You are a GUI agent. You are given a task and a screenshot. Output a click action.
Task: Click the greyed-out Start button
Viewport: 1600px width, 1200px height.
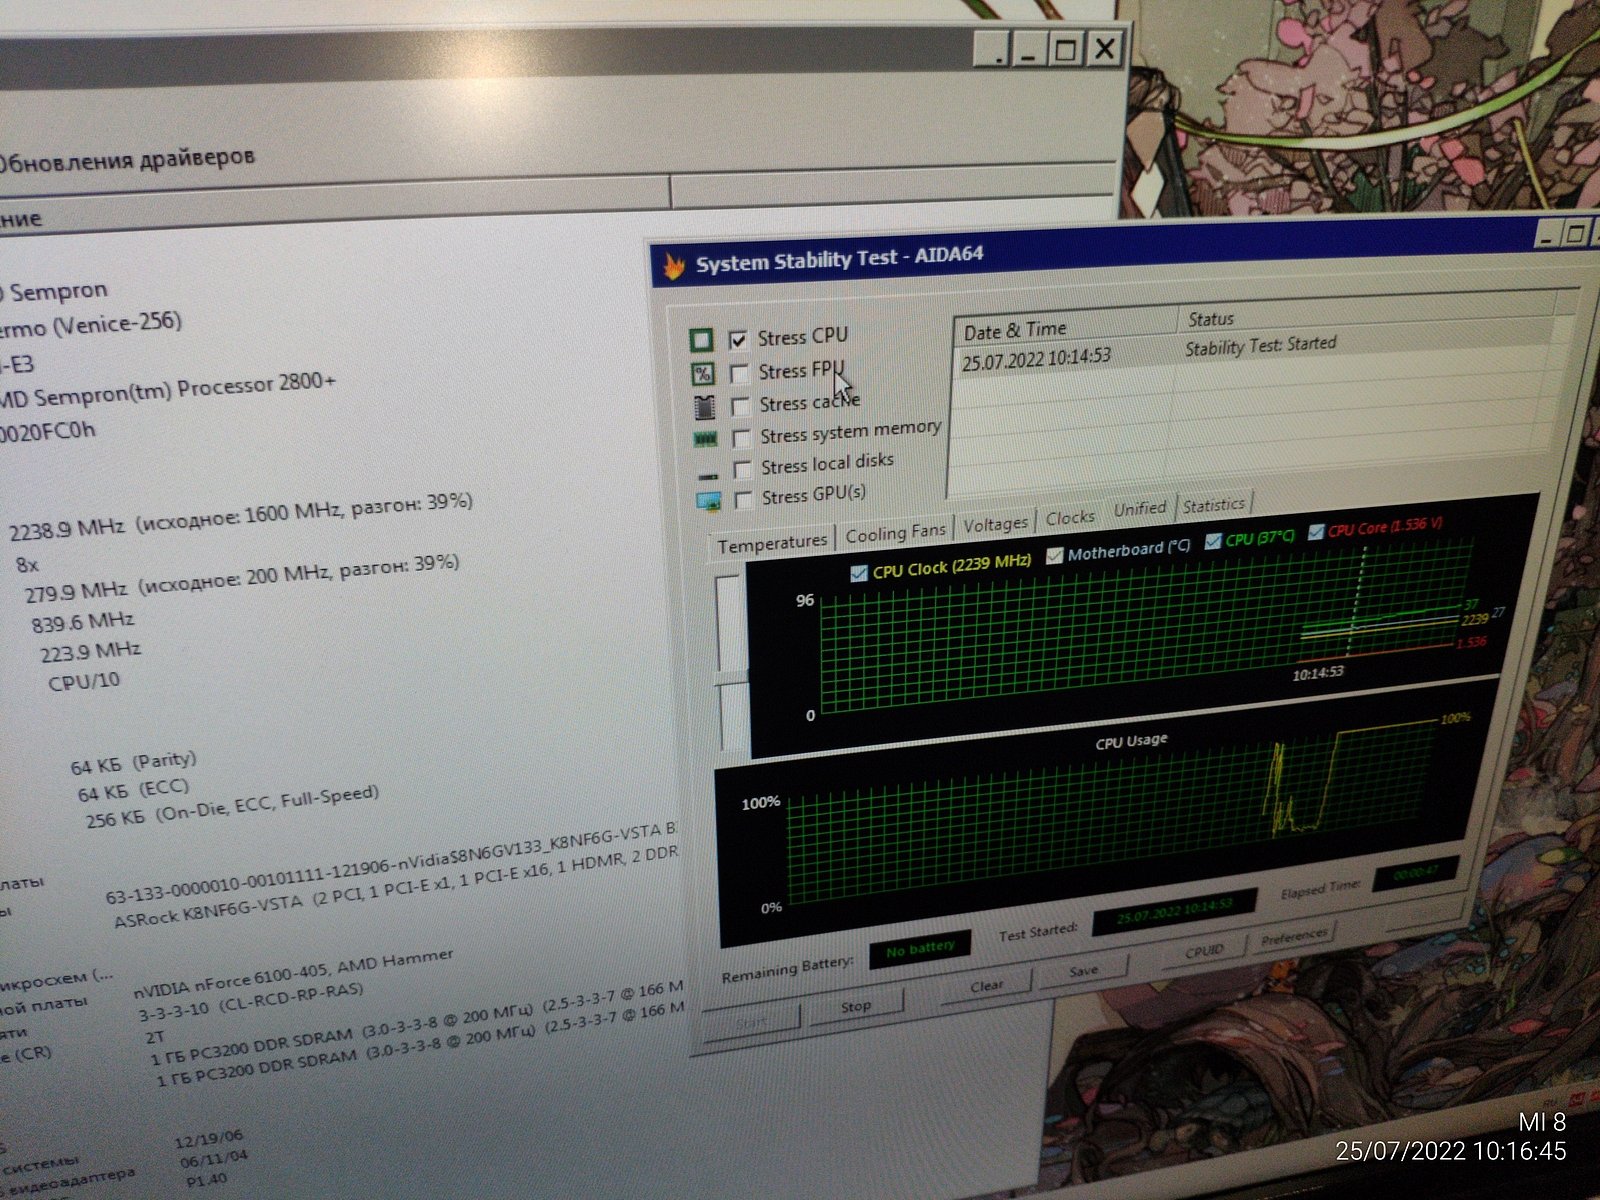[752, 1022]
